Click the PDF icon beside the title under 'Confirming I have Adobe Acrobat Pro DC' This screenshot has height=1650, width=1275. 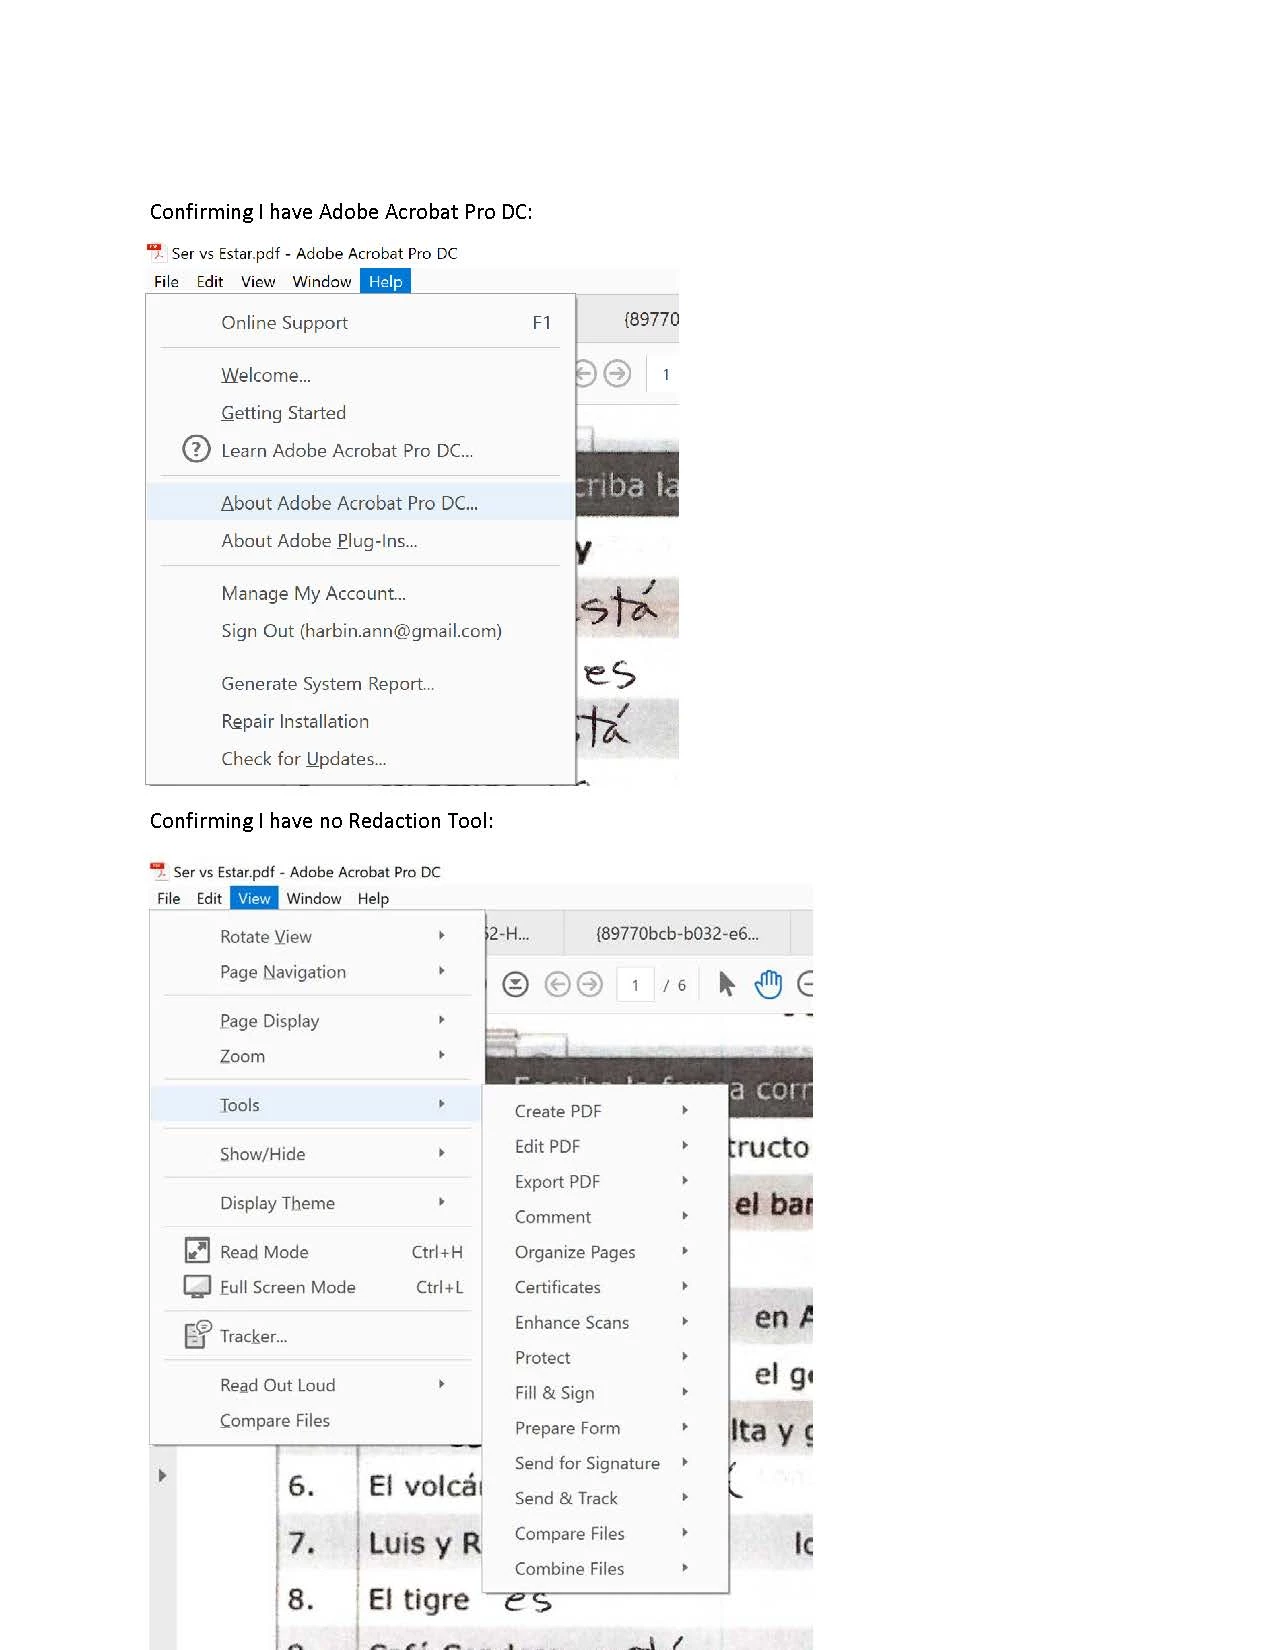pyautogui.click(x=156, y=252)
